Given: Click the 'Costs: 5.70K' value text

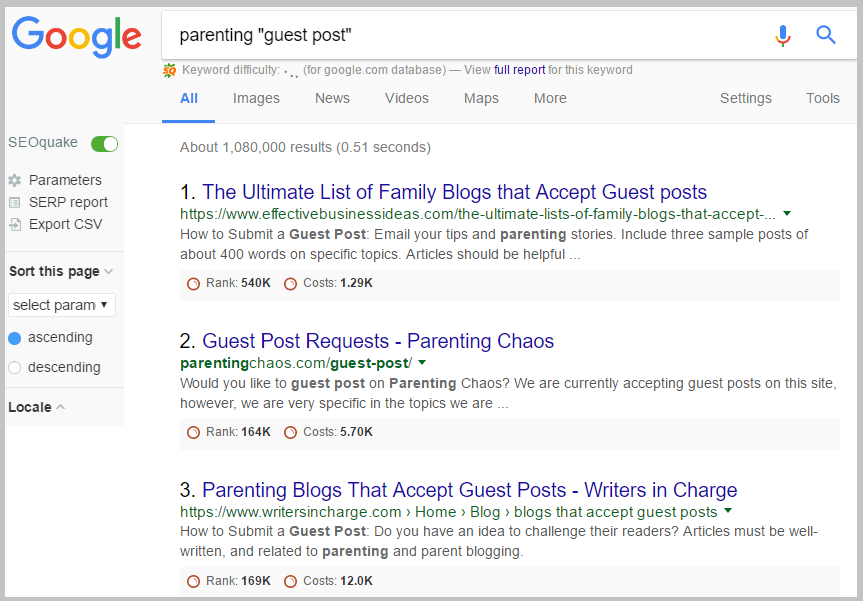Looking at the screenshot, I should [338, 433].
